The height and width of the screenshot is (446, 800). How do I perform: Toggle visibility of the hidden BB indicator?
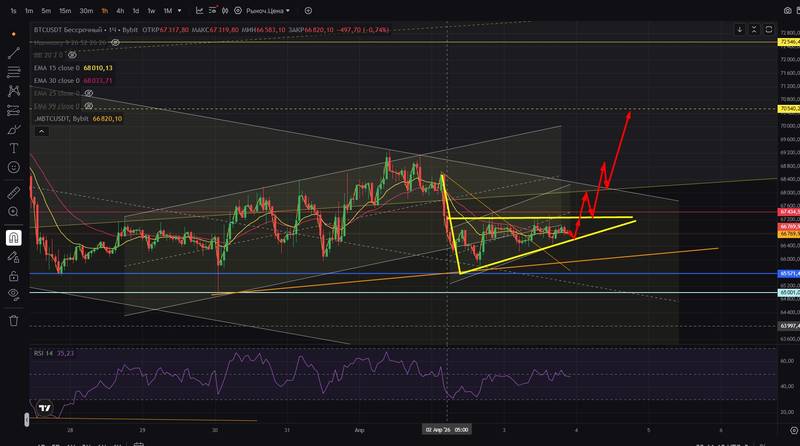coord(72,55)
